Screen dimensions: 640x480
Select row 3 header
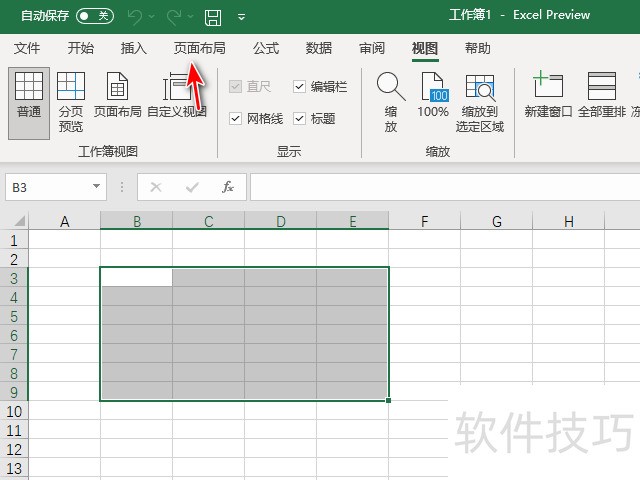(14, 278)
